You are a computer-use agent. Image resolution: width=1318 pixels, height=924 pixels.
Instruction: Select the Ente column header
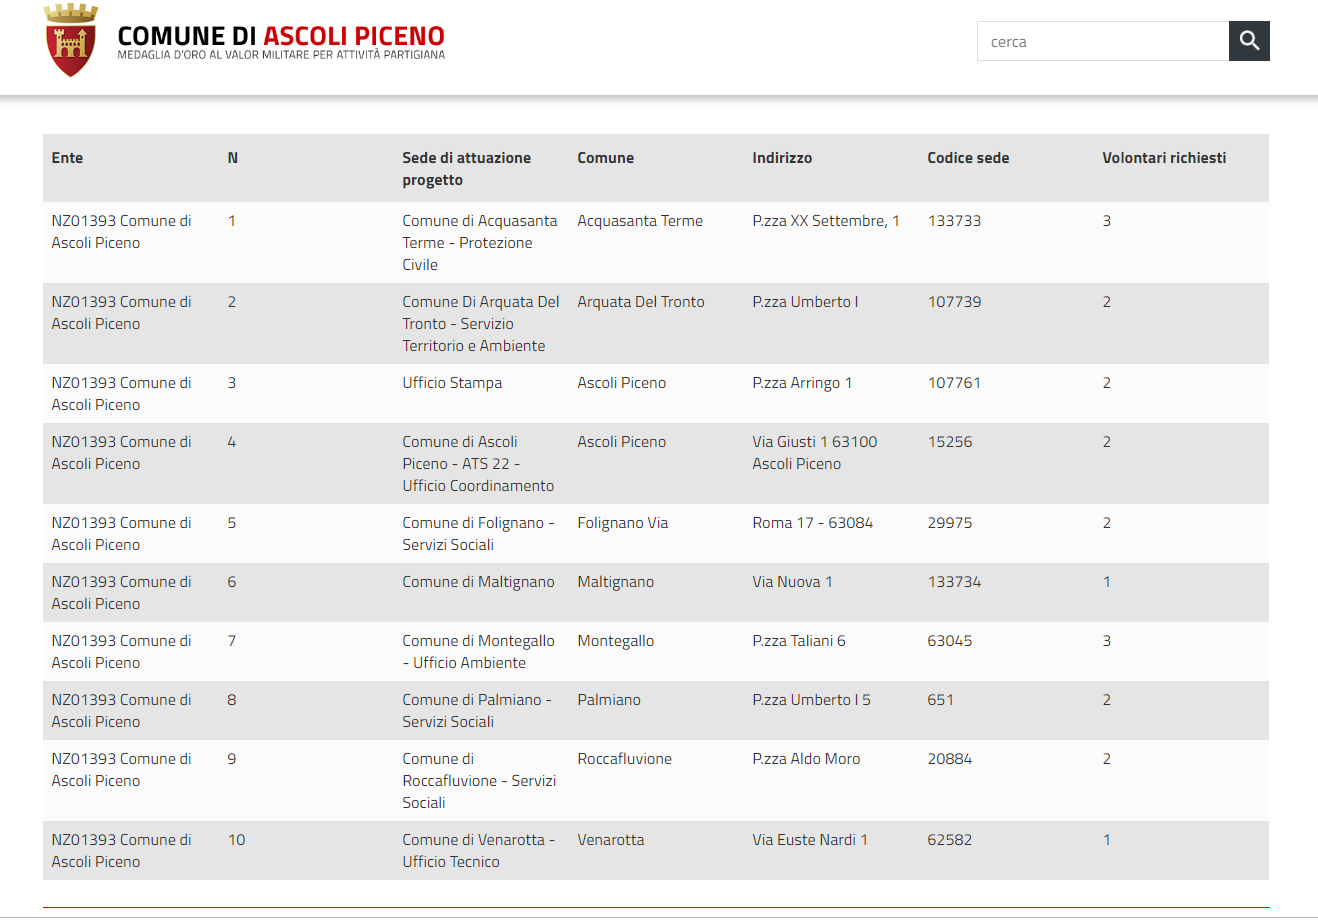pos(67,158)
